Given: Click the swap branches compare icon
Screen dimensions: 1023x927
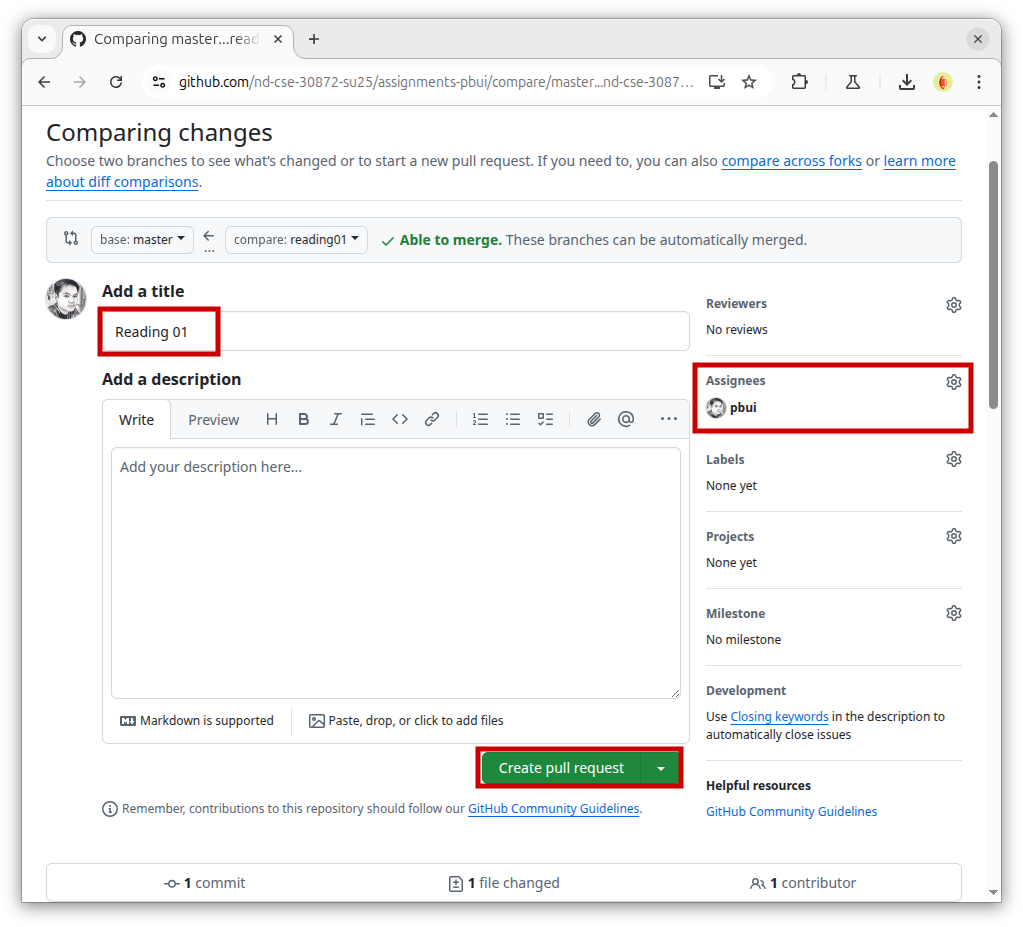Looking at the screenshot, I should (x=71, y=239).
